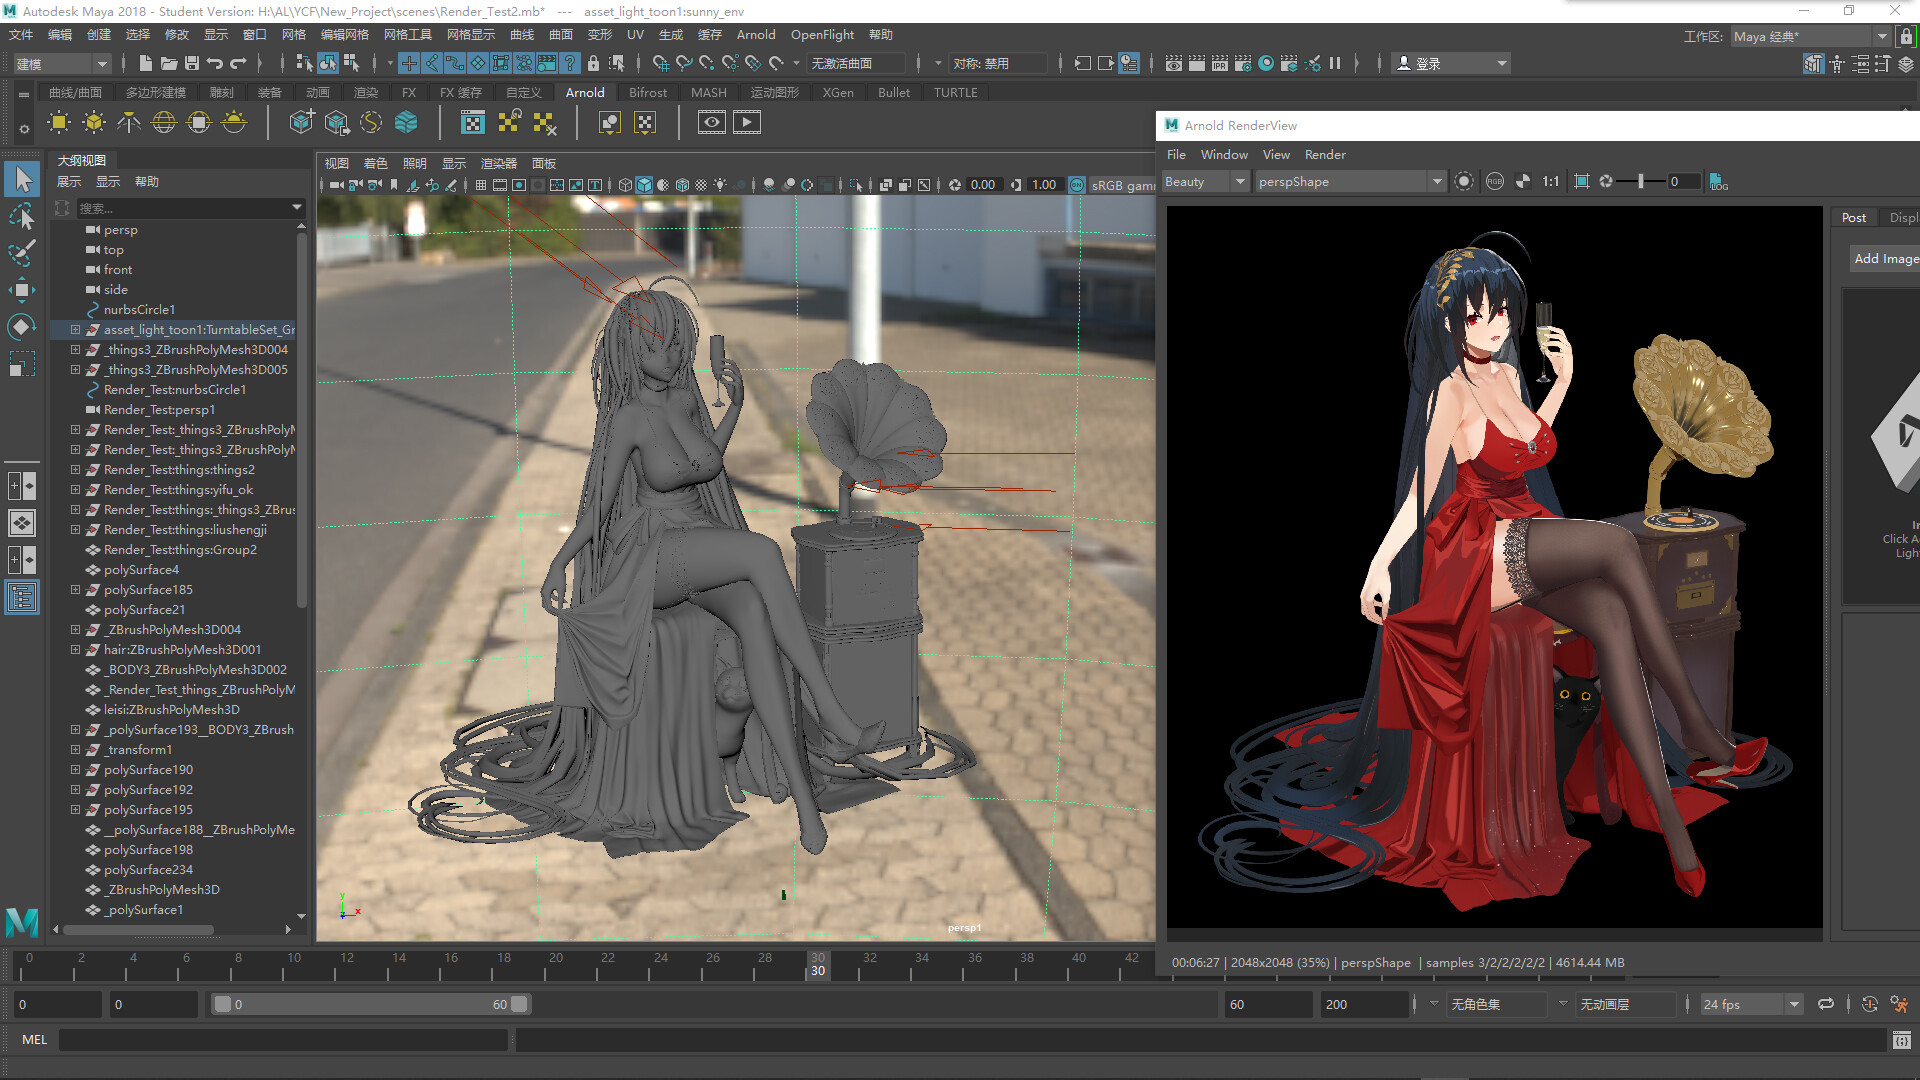Click Arnold render shelf play icon

tap(747, 122)
